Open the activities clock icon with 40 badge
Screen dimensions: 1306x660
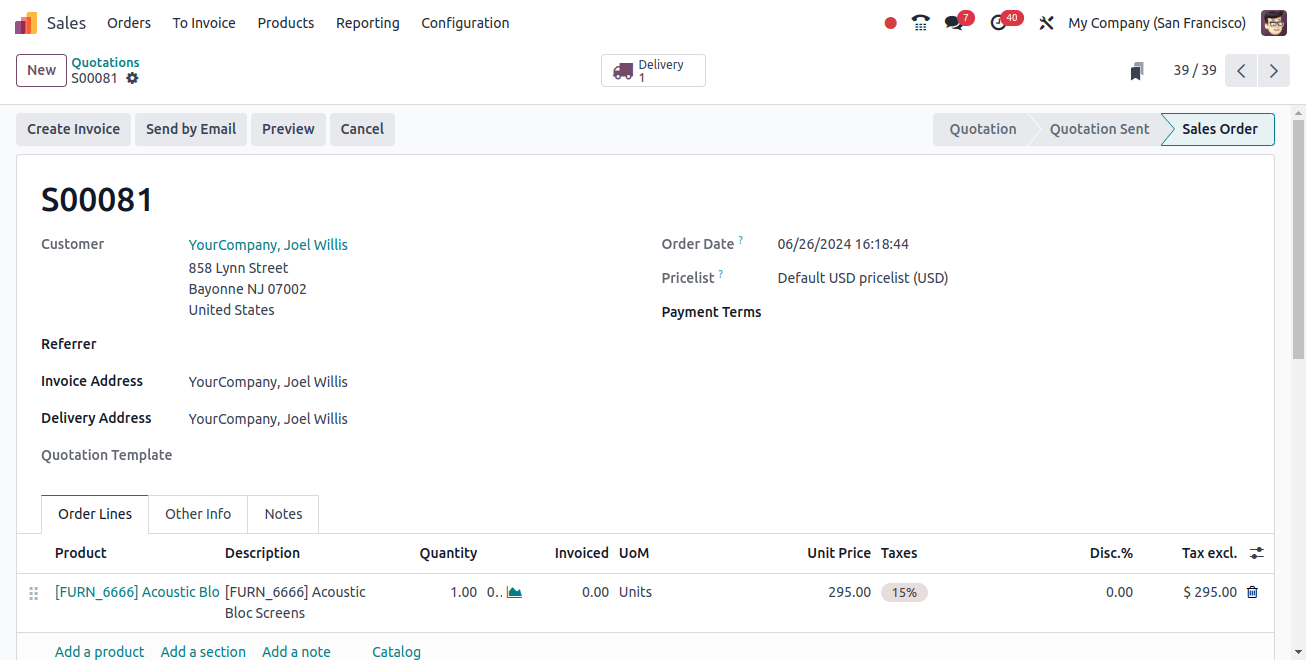tap(998, 22)
